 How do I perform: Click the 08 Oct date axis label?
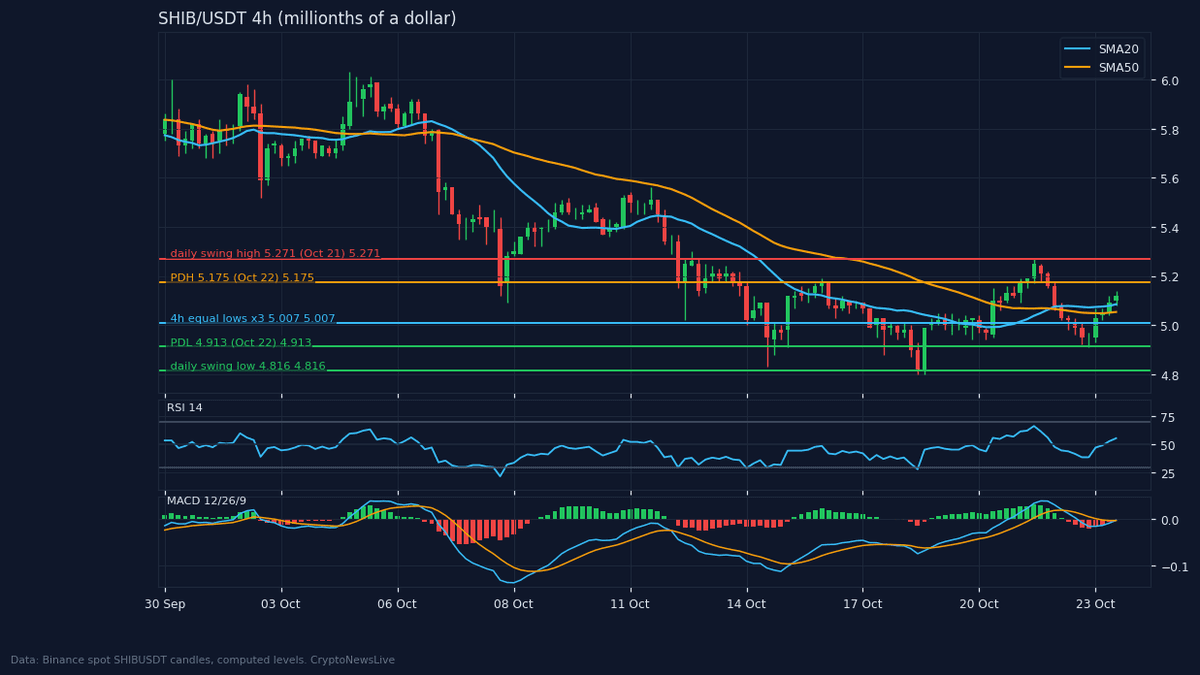tap(514, 604)
